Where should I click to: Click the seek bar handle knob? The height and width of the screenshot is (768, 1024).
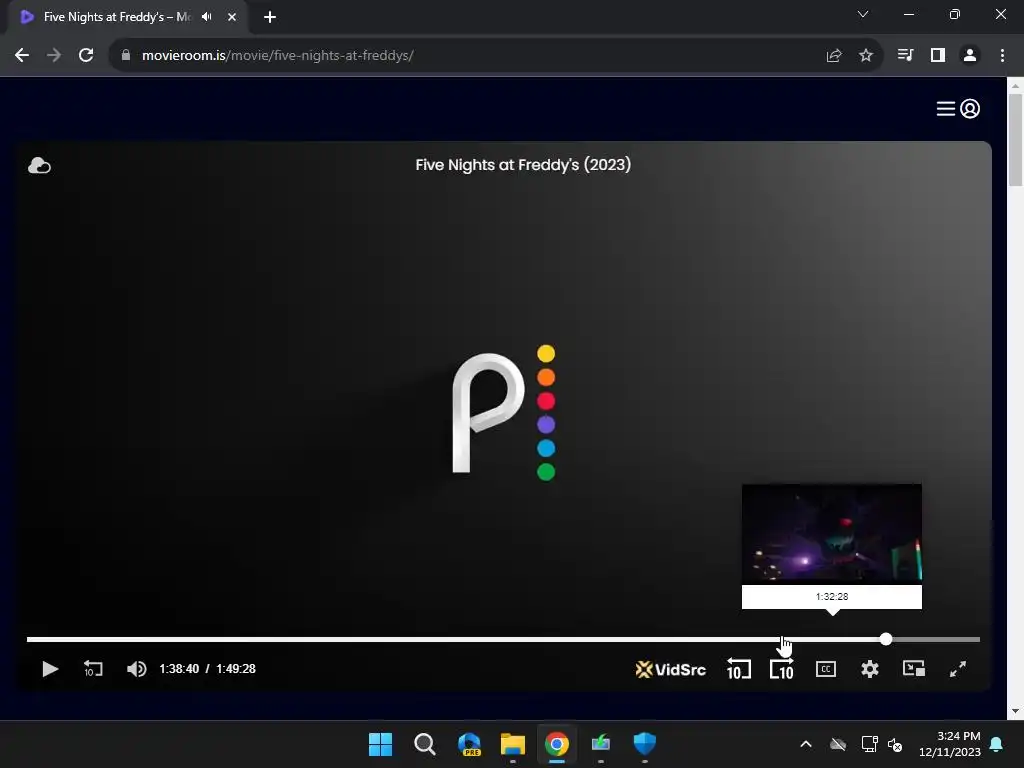pos(886,639)
